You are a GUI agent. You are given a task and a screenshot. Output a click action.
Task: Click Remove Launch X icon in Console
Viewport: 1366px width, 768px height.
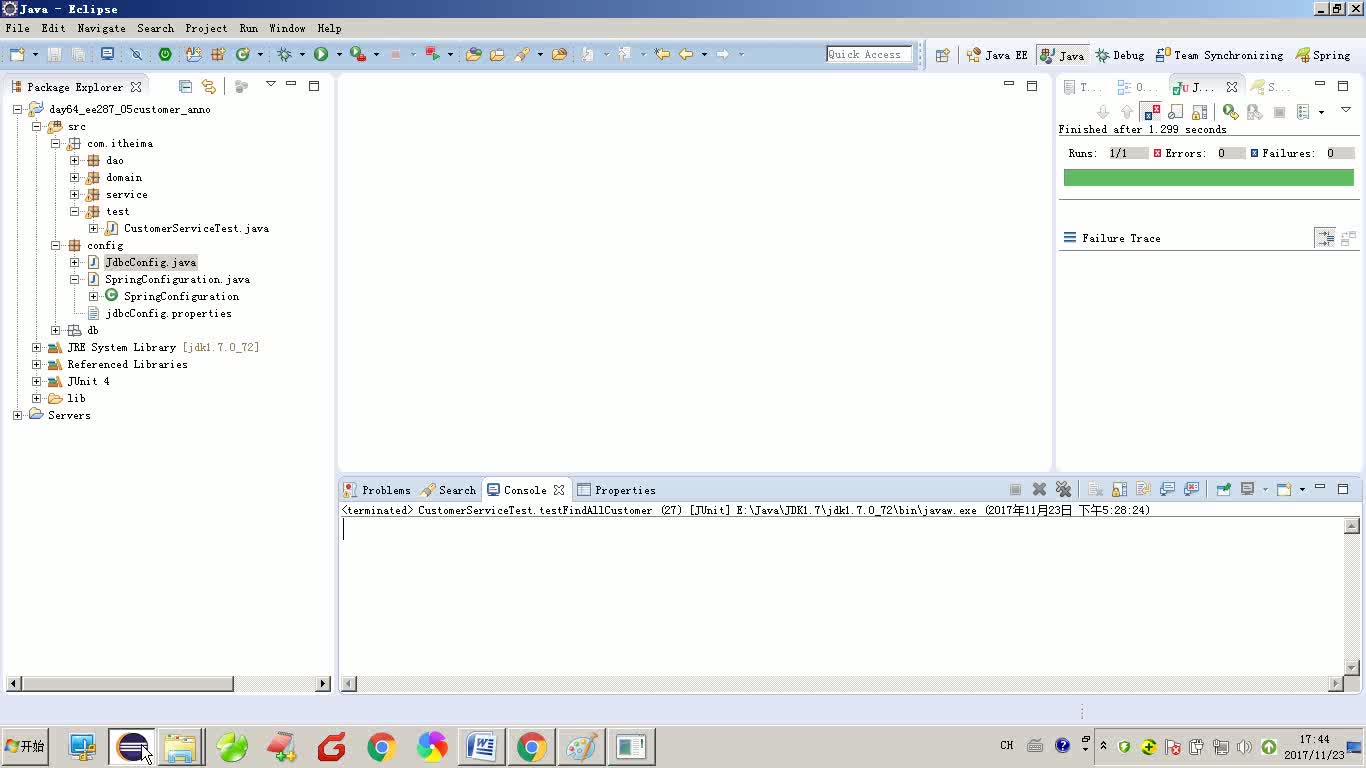(1039, 489)
